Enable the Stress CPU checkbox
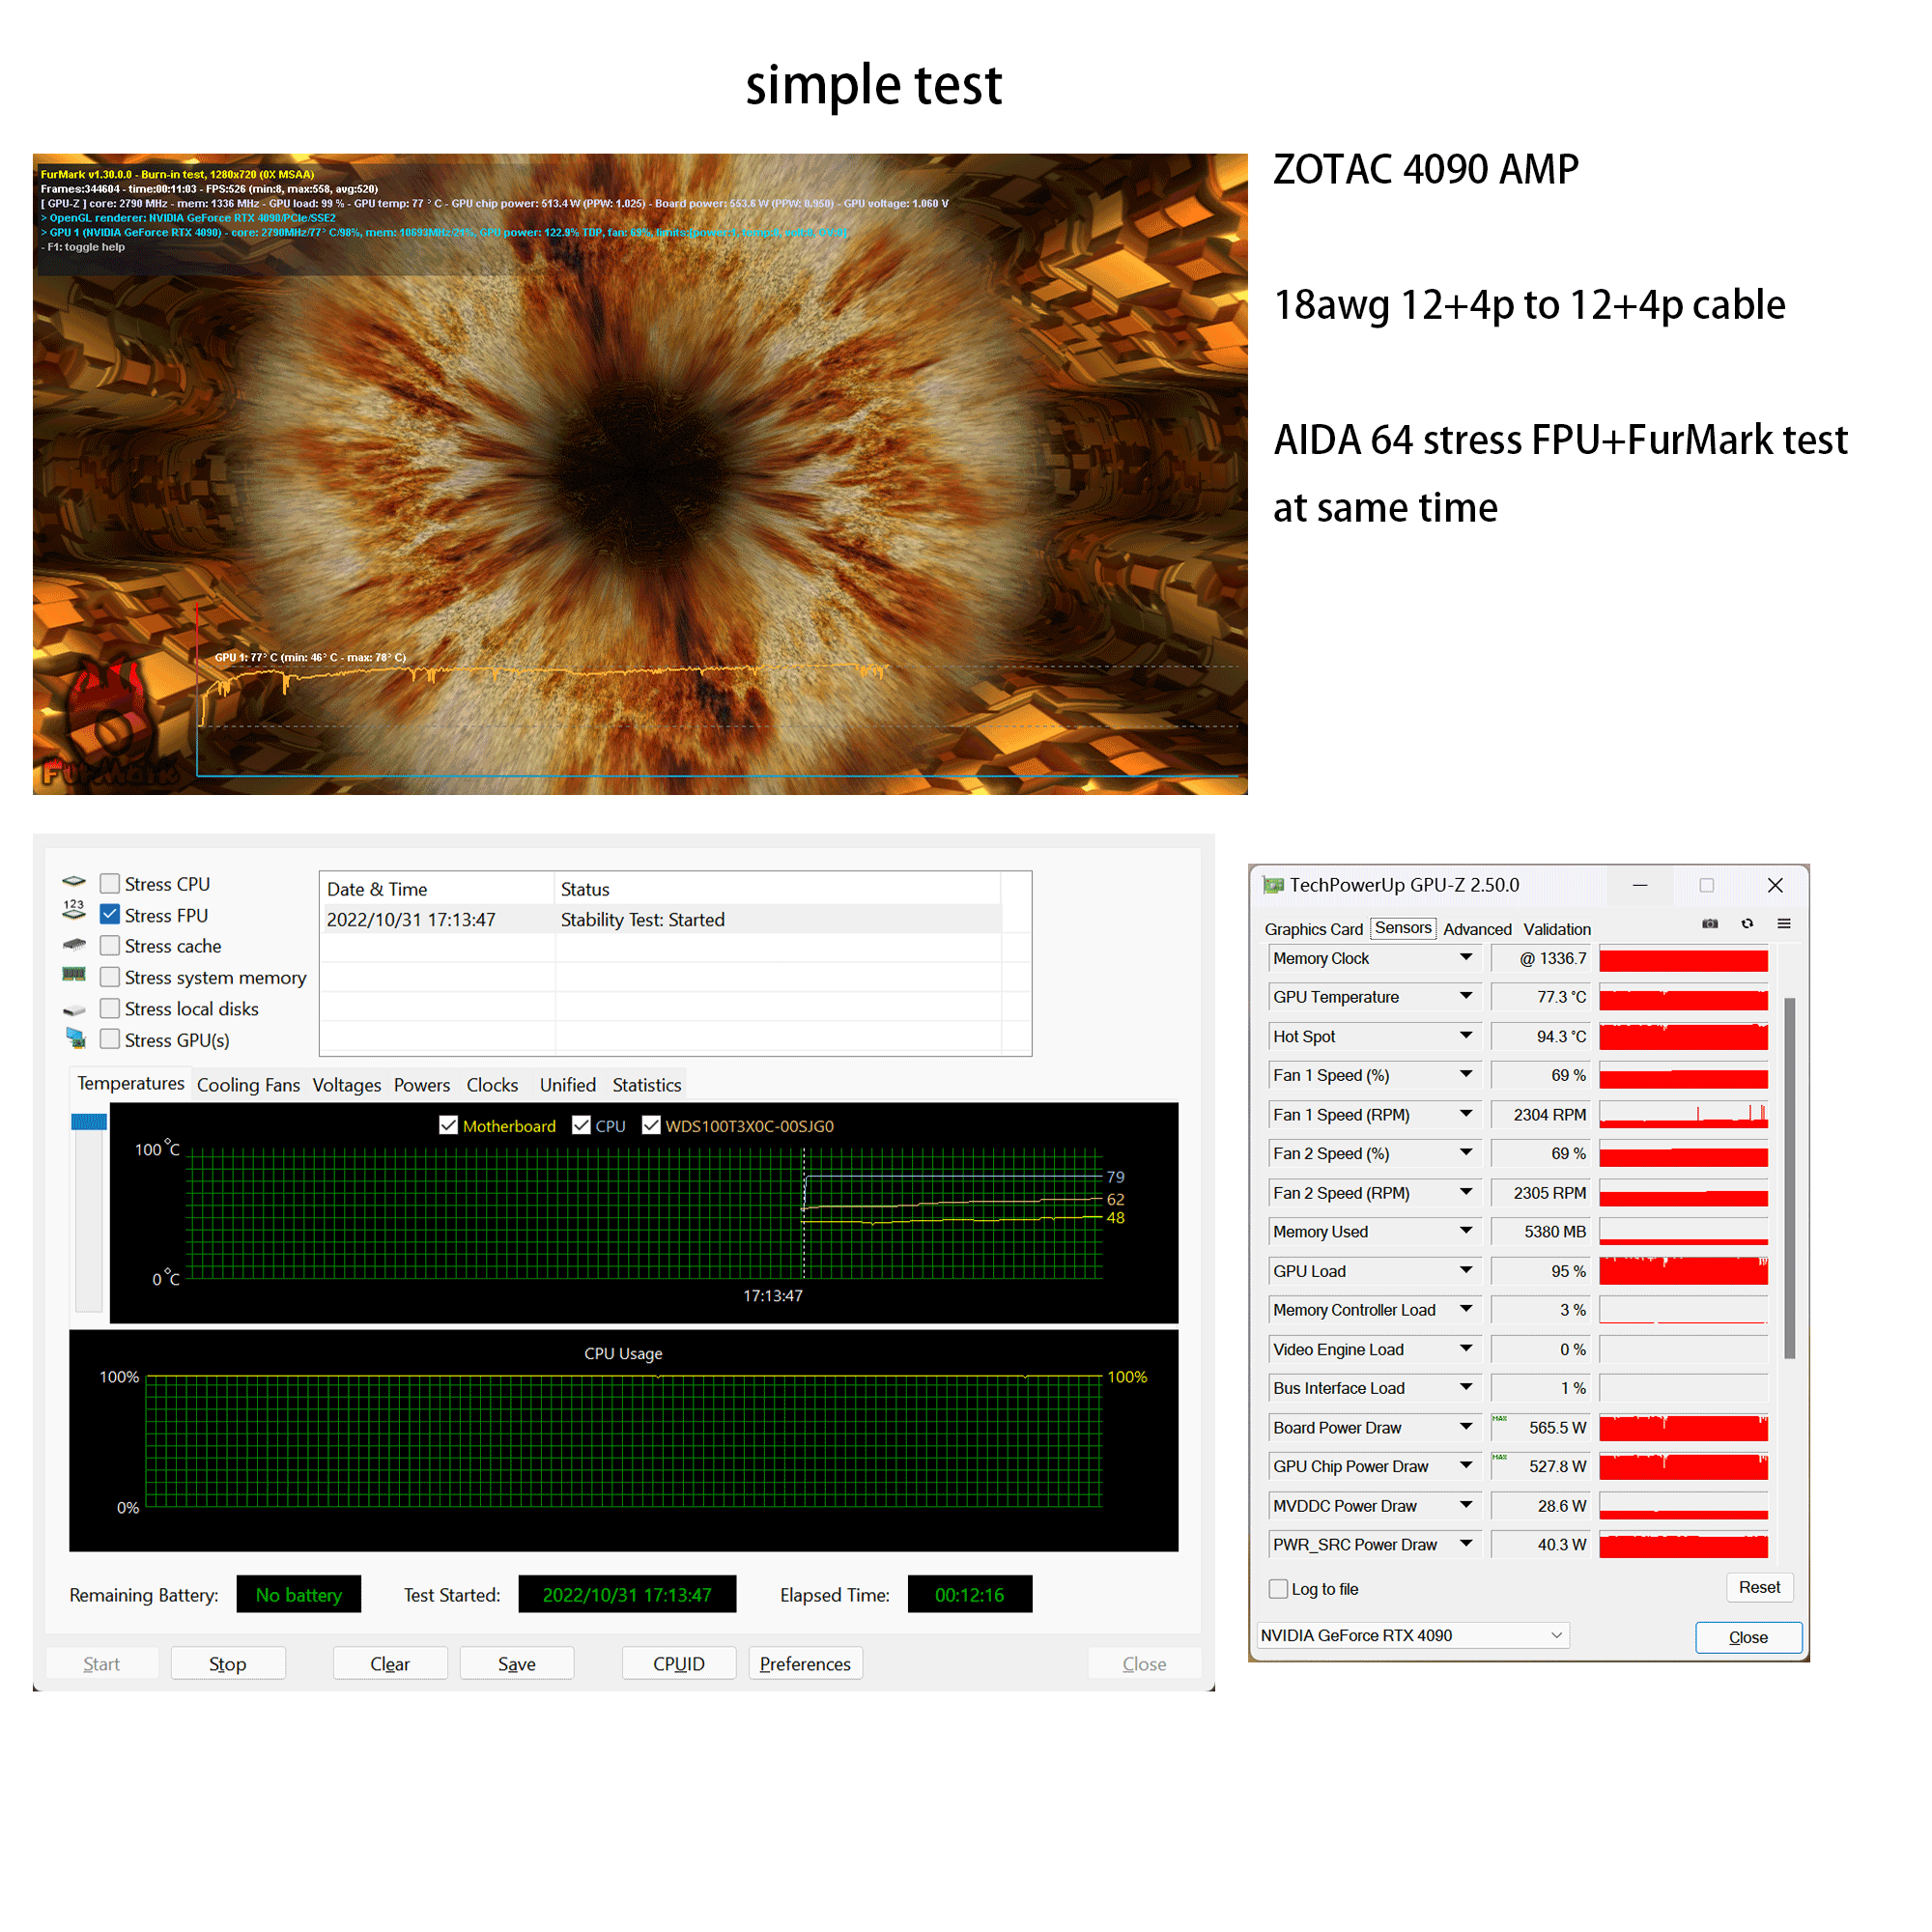Image resolution: width=1932 pixels, height=1932 pixels. point(110,883)
